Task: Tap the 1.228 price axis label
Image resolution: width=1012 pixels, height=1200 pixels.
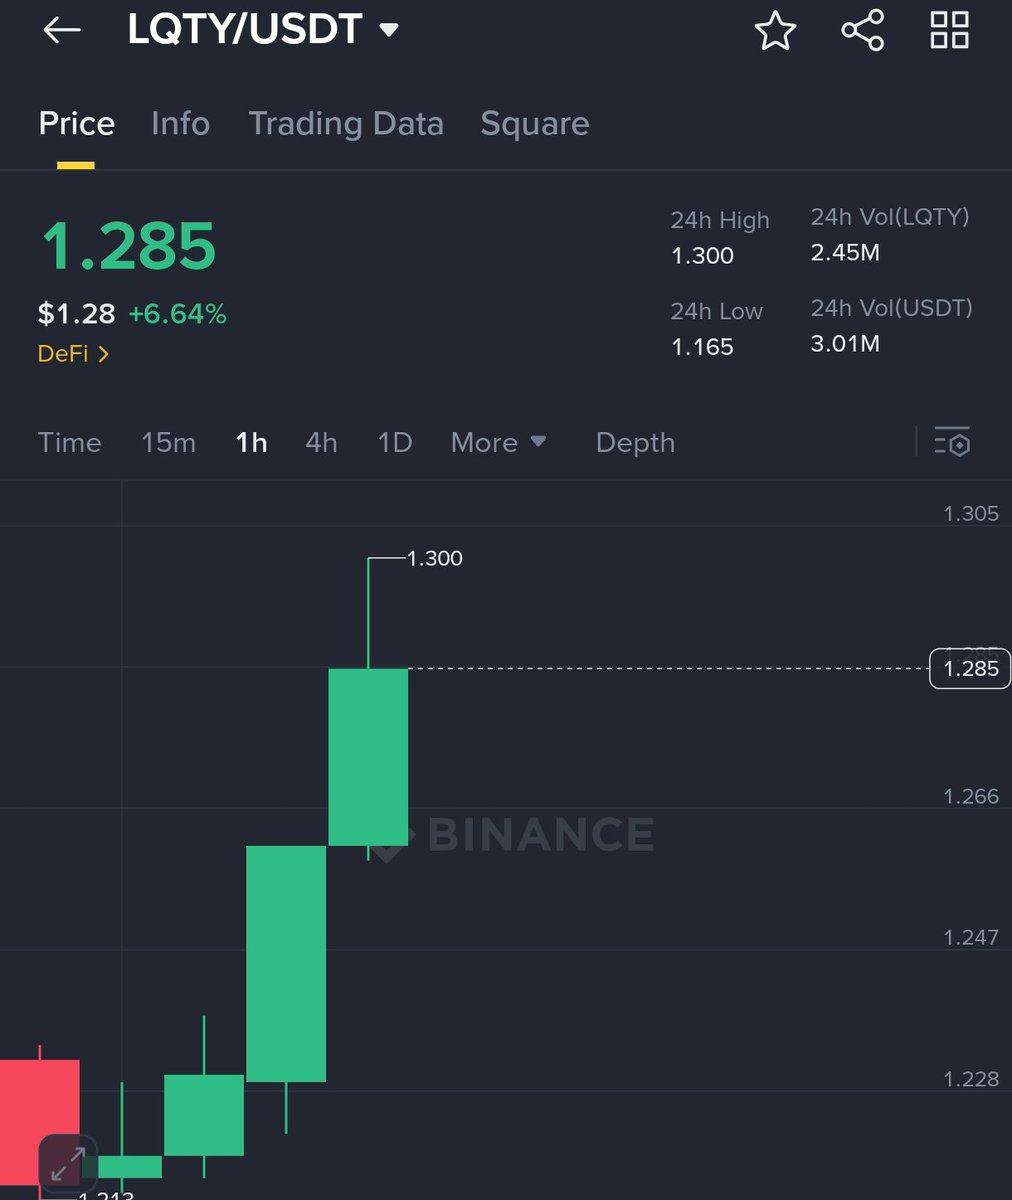Action: pyautogui.click(x=971, y=1079)
